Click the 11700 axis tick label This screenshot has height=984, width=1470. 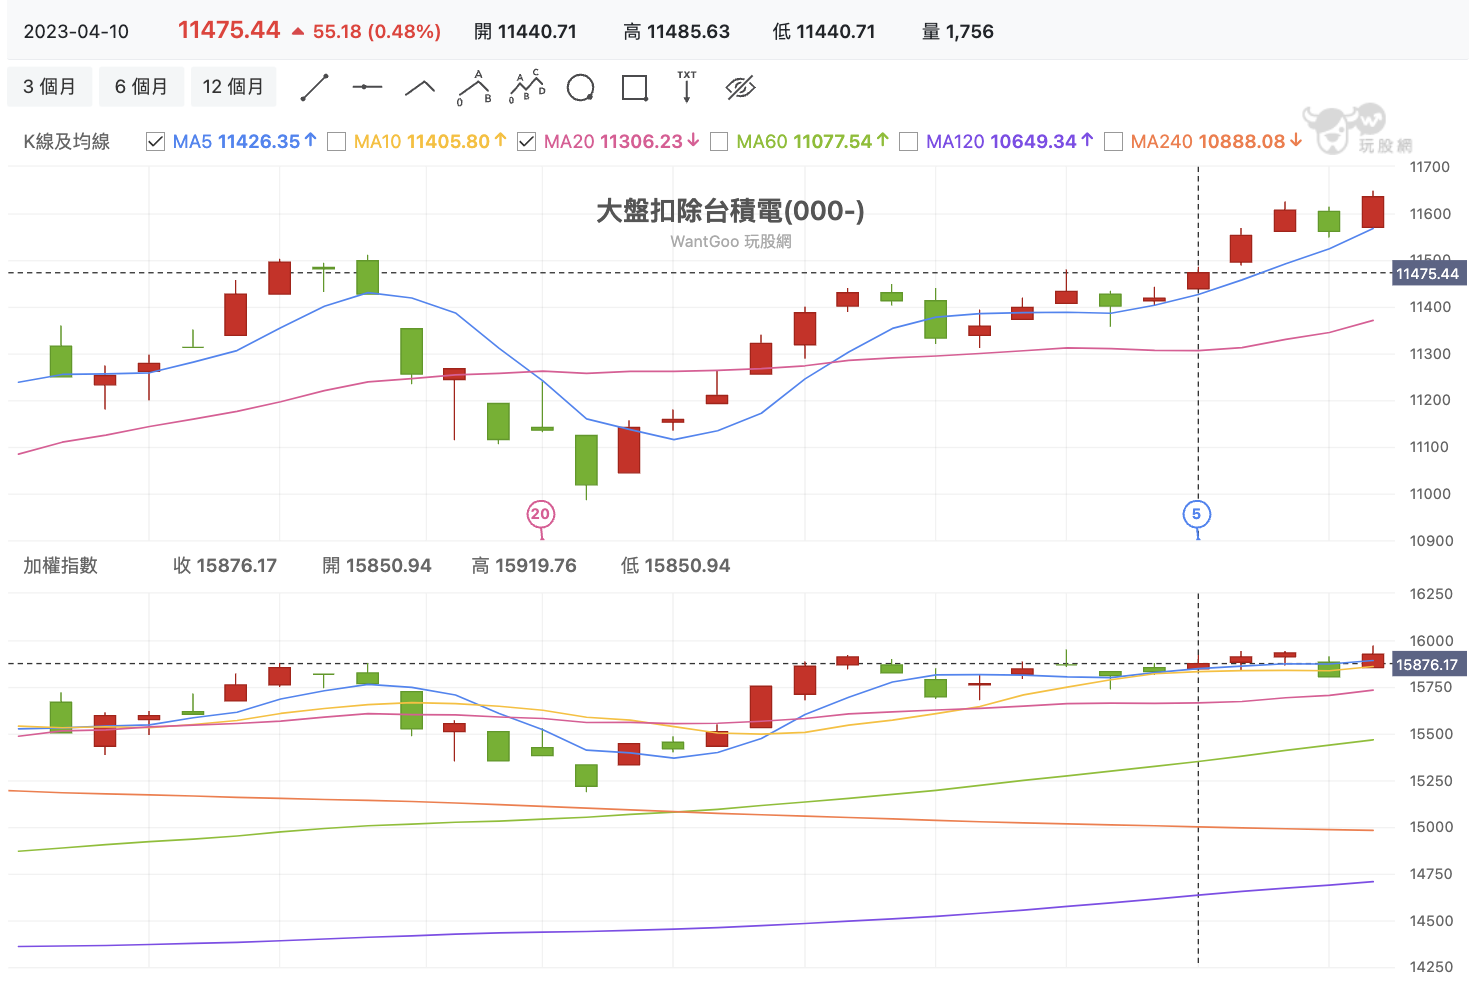tap(1429, 167)
